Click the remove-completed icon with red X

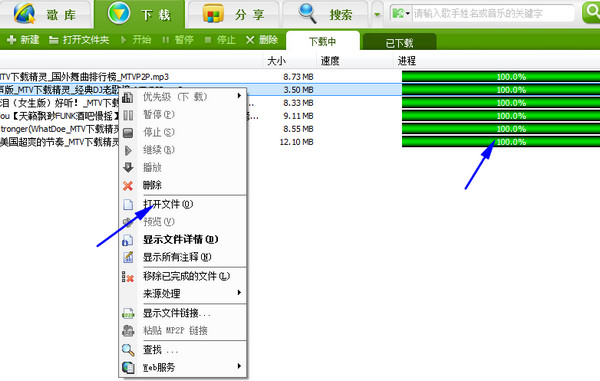[x=128, y=277]
